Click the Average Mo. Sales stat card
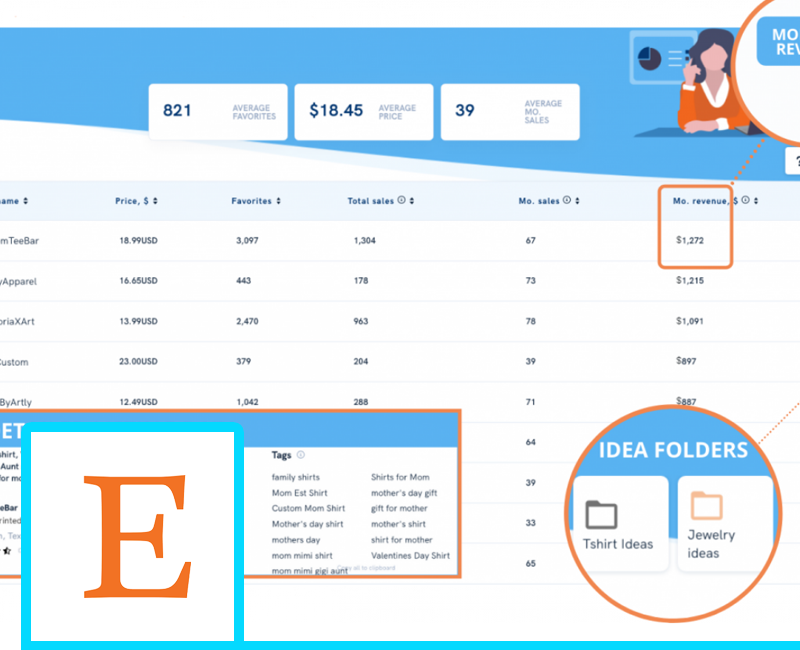The image size is (800, 650). pyautogui.click(x=510, y=111)
